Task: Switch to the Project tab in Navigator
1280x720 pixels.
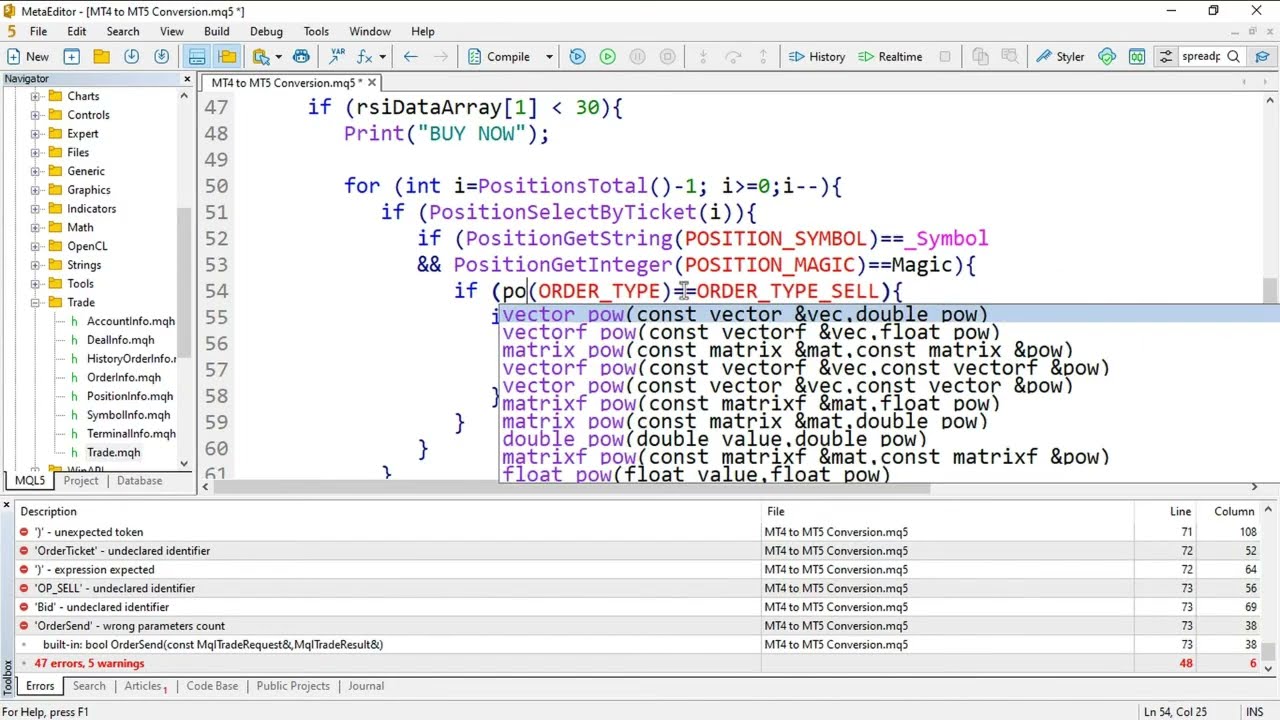Action: 81,481
